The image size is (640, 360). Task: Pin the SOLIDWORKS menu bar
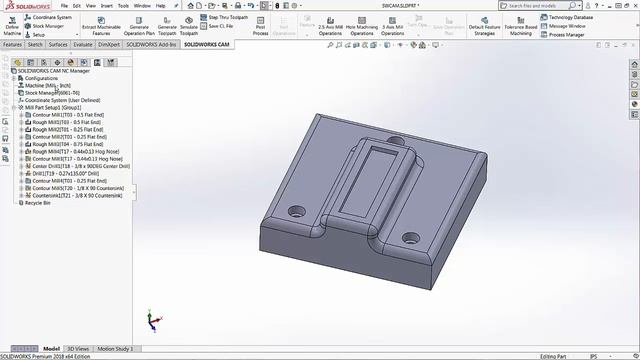click(x=176, y=6)
